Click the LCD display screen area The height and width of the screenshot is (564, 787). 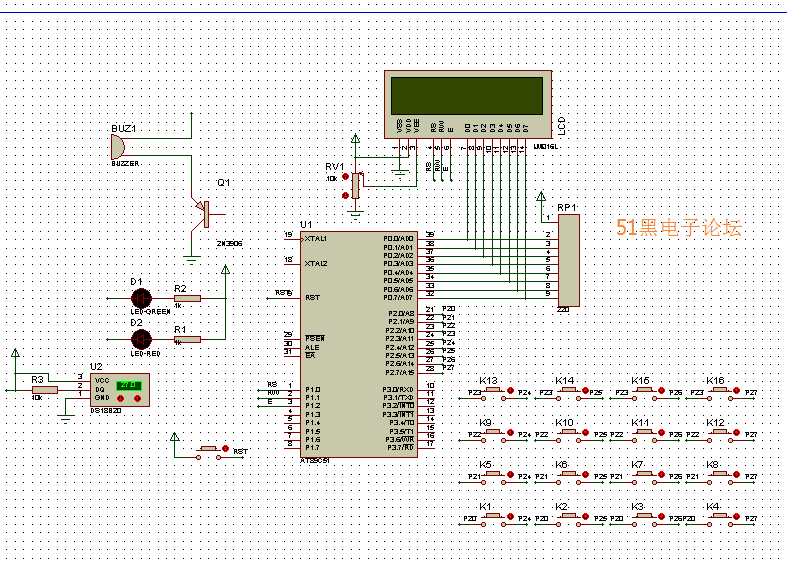tap(467, 96)
